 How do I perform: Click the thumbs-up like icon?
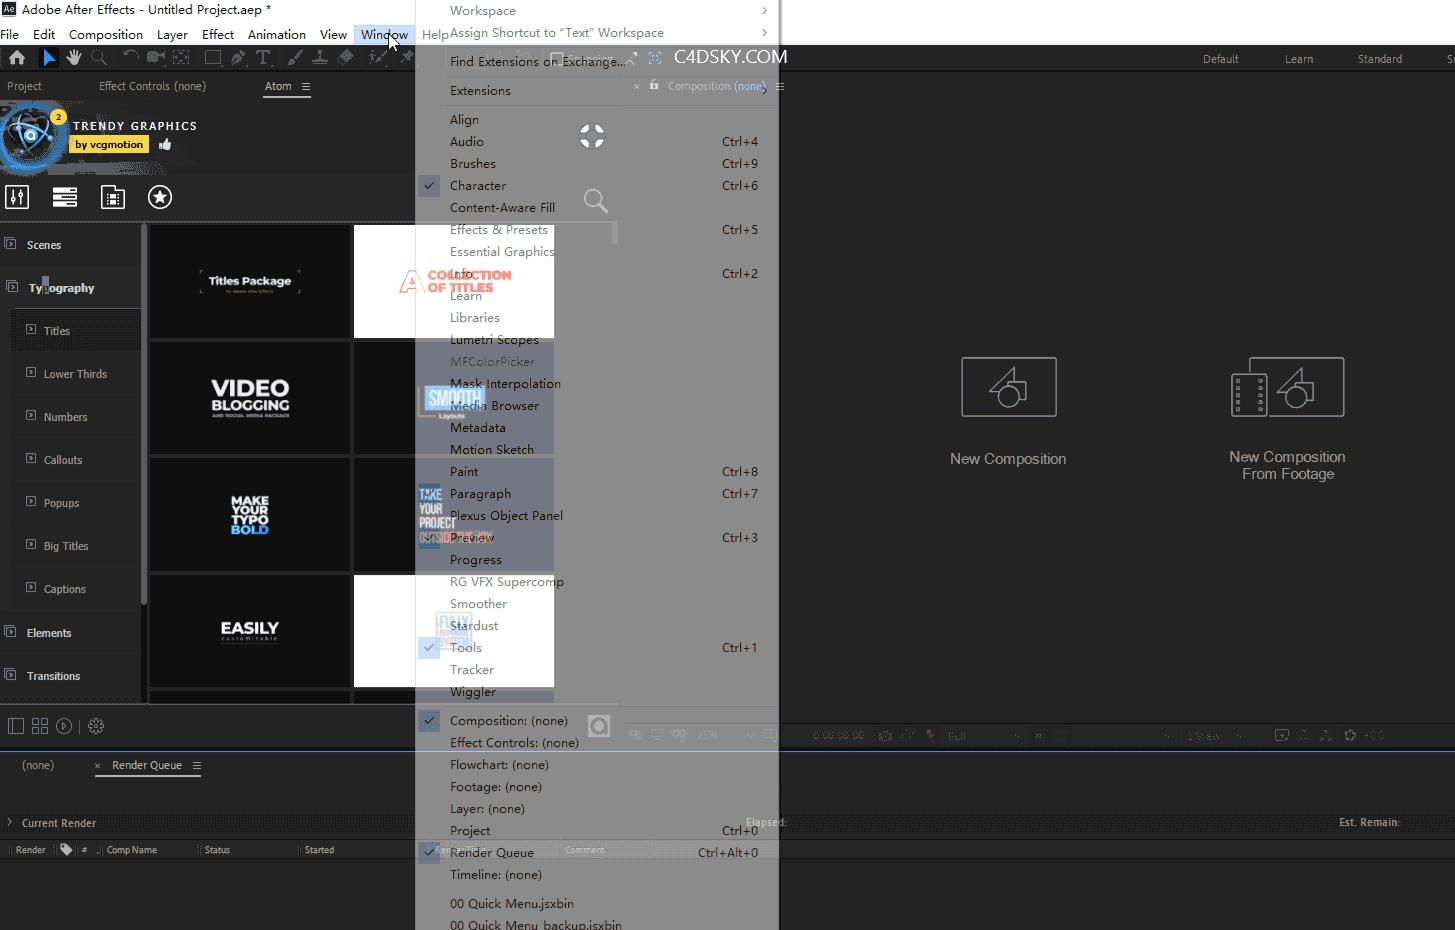pos(165,144)
